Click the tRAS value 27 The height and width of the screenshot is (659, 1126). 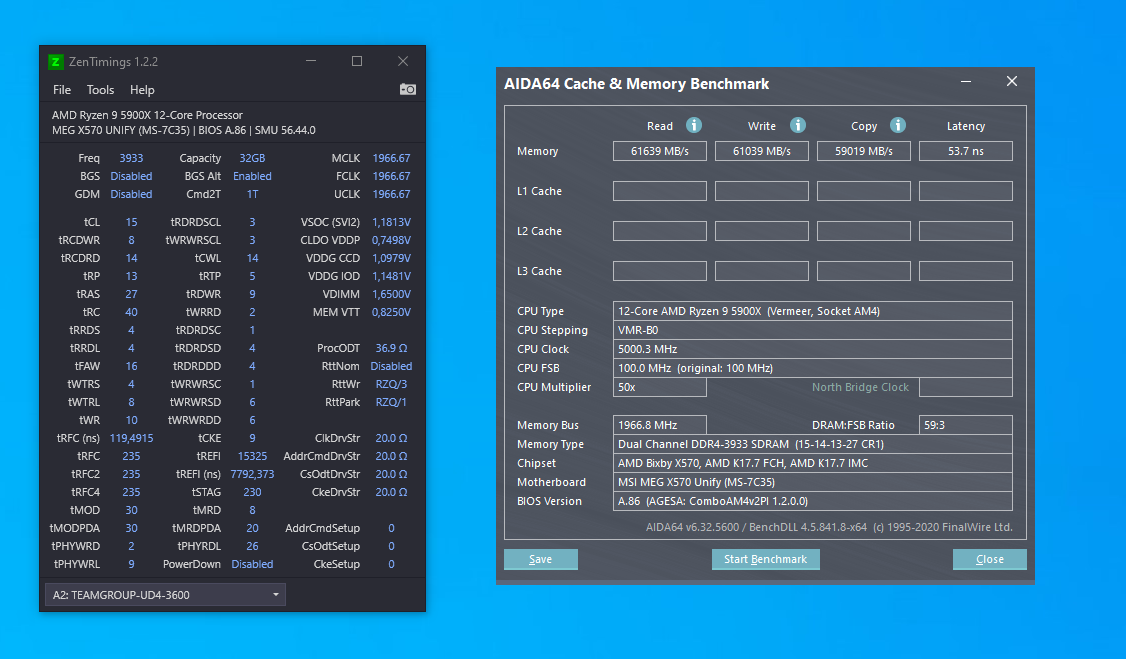coord(131,294)
